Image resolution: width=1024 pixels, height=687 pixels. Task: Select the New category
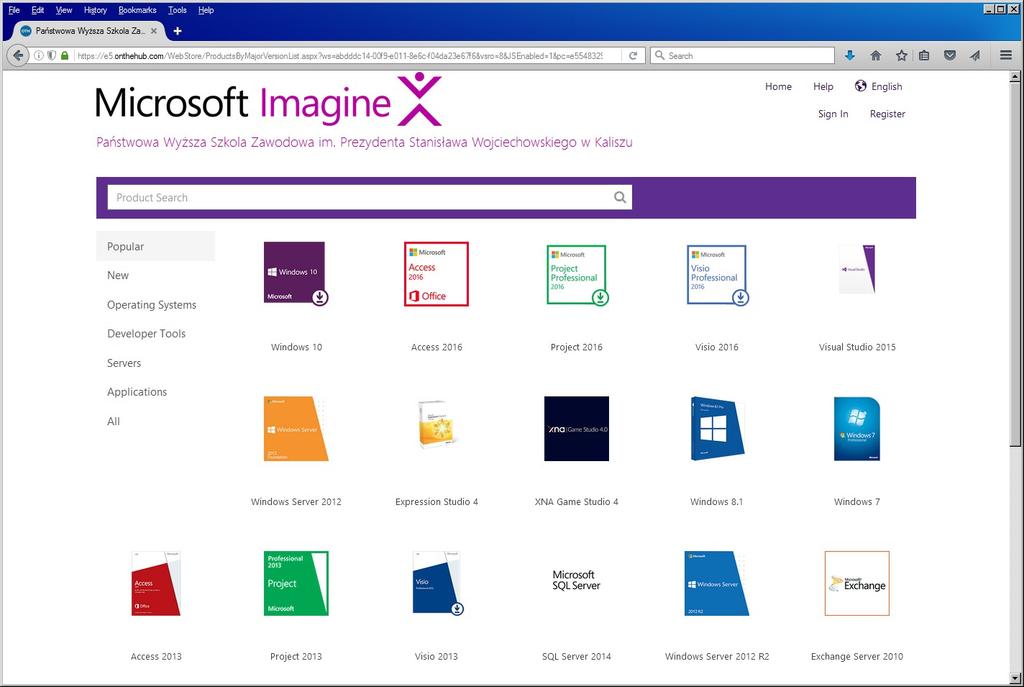[118, 275]
